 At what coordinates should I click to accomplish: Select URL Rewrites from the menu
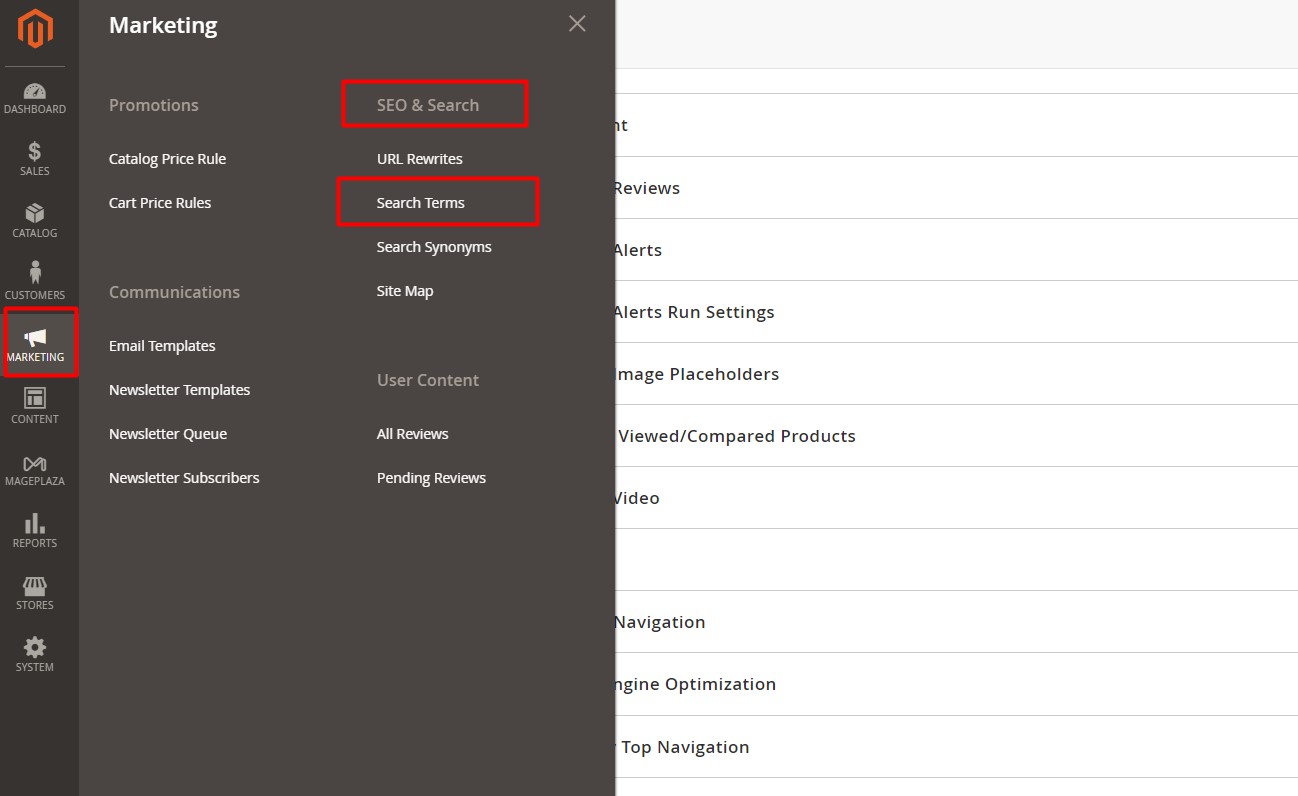pos(419,158)
